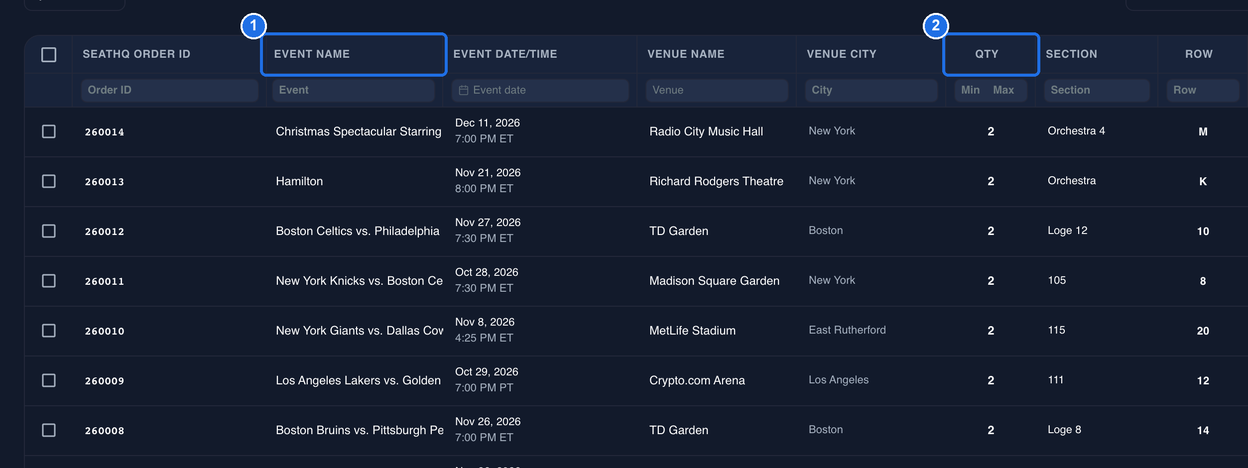Click Radio City Music Hall venue

(706, 131)
